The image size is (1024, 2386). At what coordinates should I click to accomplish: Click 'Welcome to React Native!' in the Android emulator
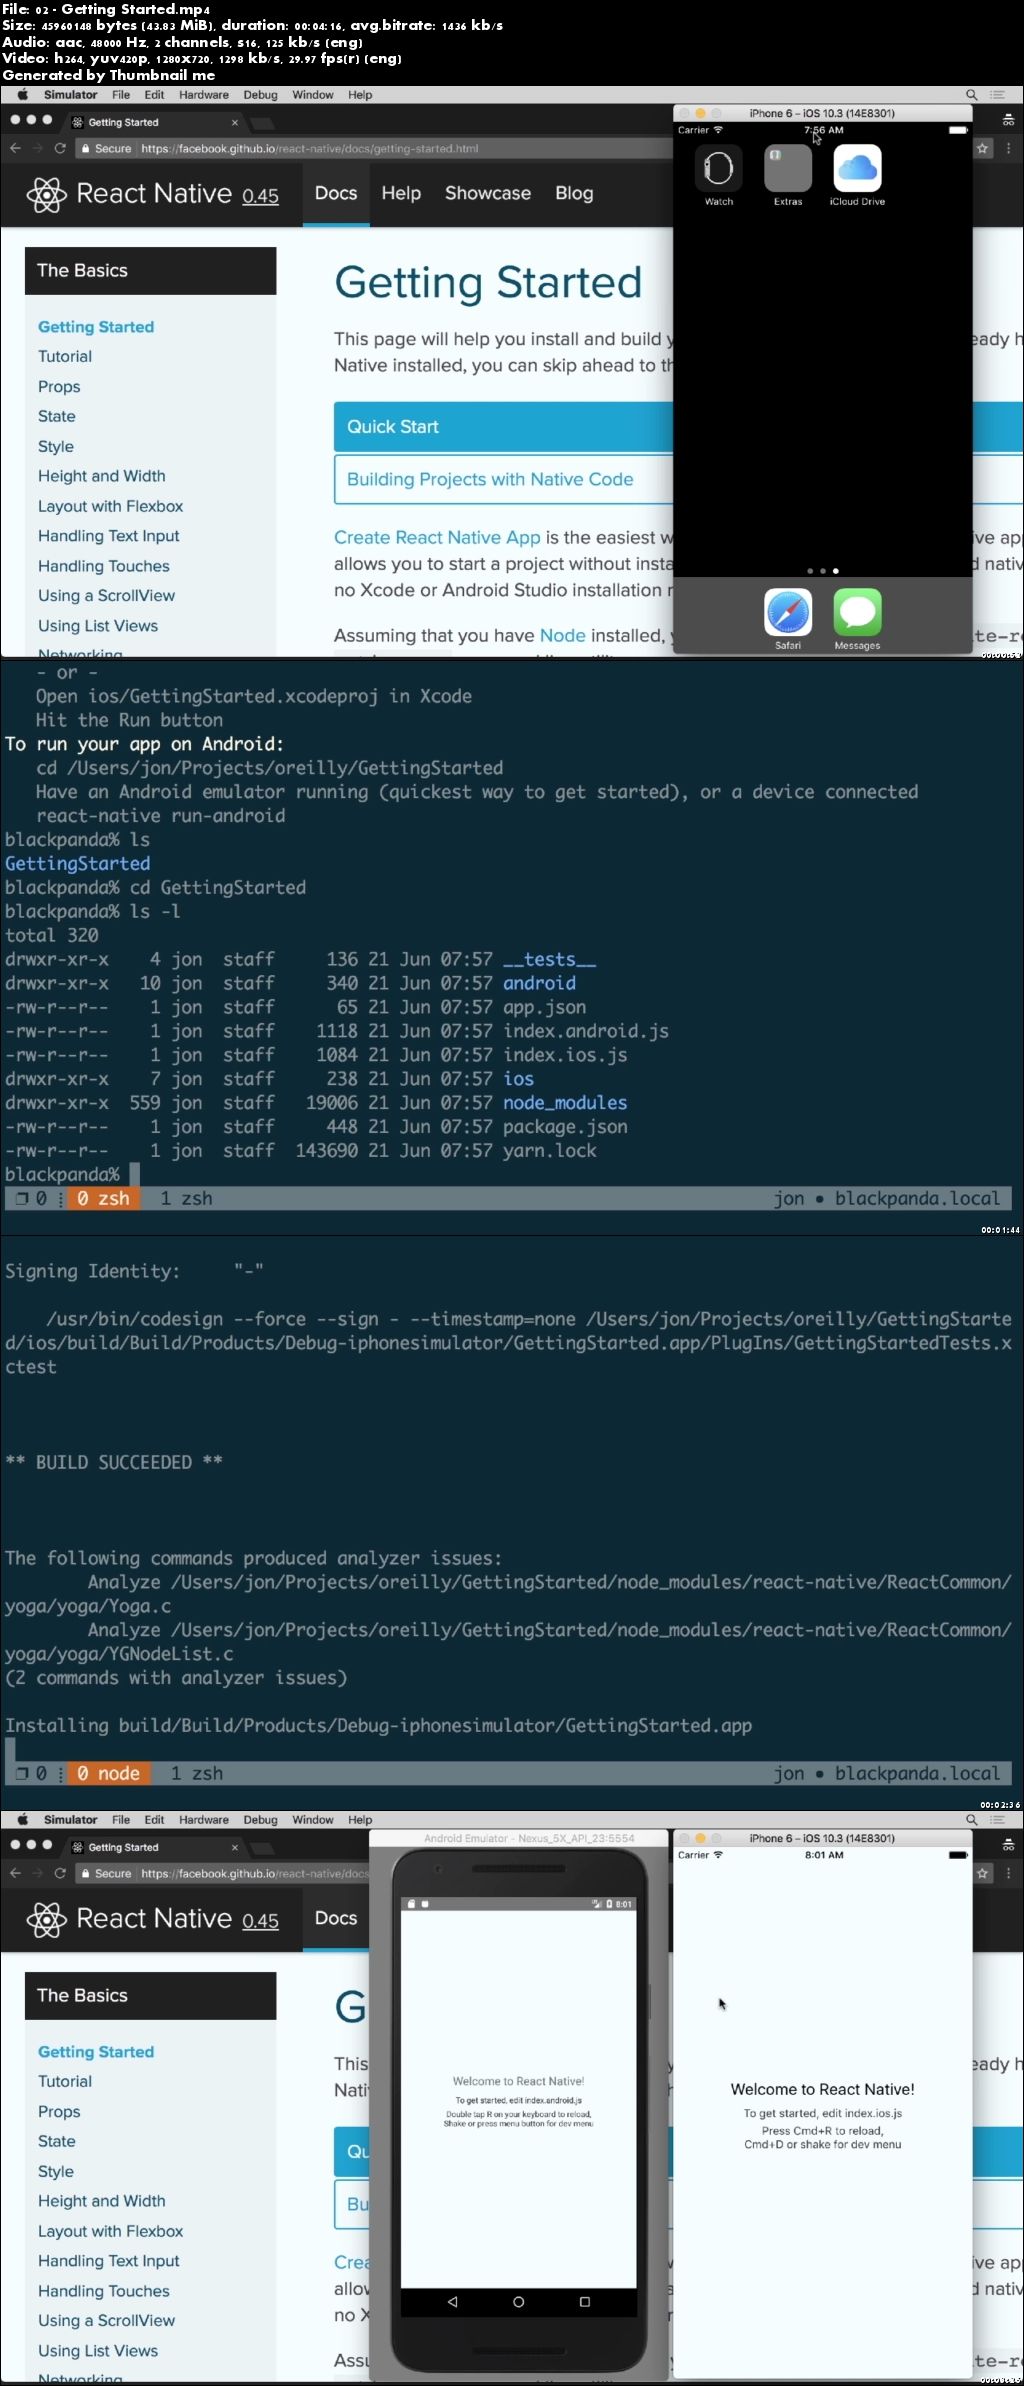(x=518, y=2081)
